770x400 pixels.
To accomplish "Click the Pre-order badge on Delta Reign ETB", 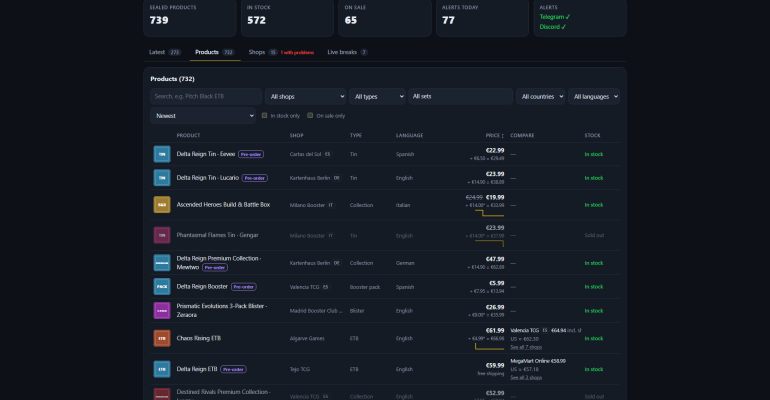I will coord(233,369).
